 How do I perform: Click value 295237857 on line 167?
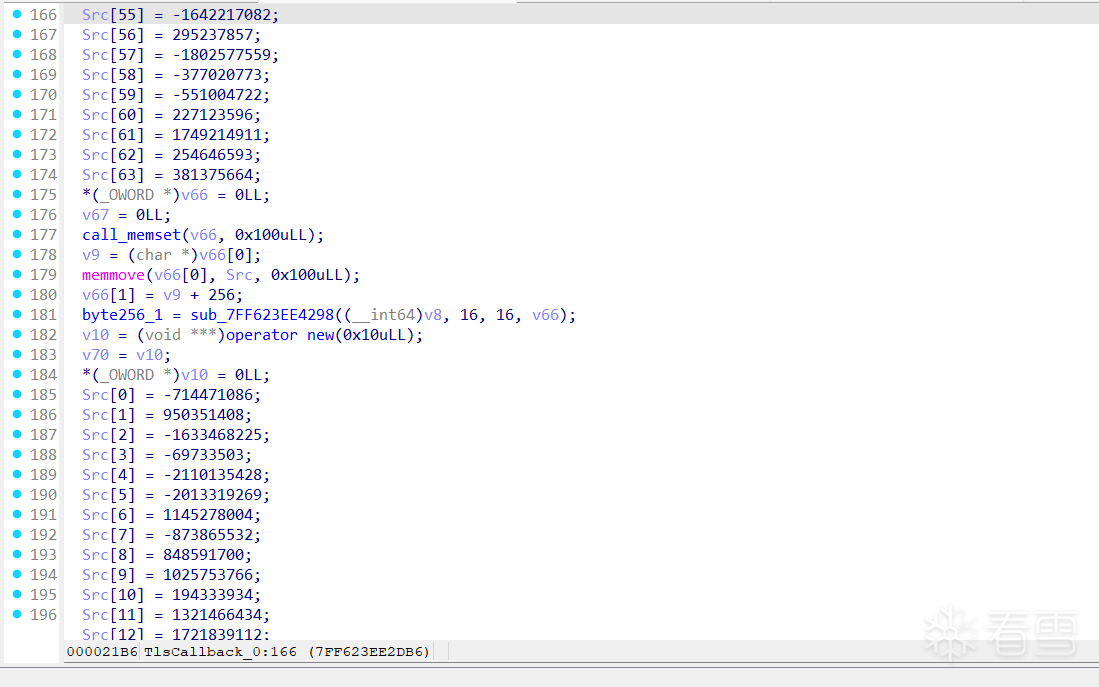(x=212, y=35)
